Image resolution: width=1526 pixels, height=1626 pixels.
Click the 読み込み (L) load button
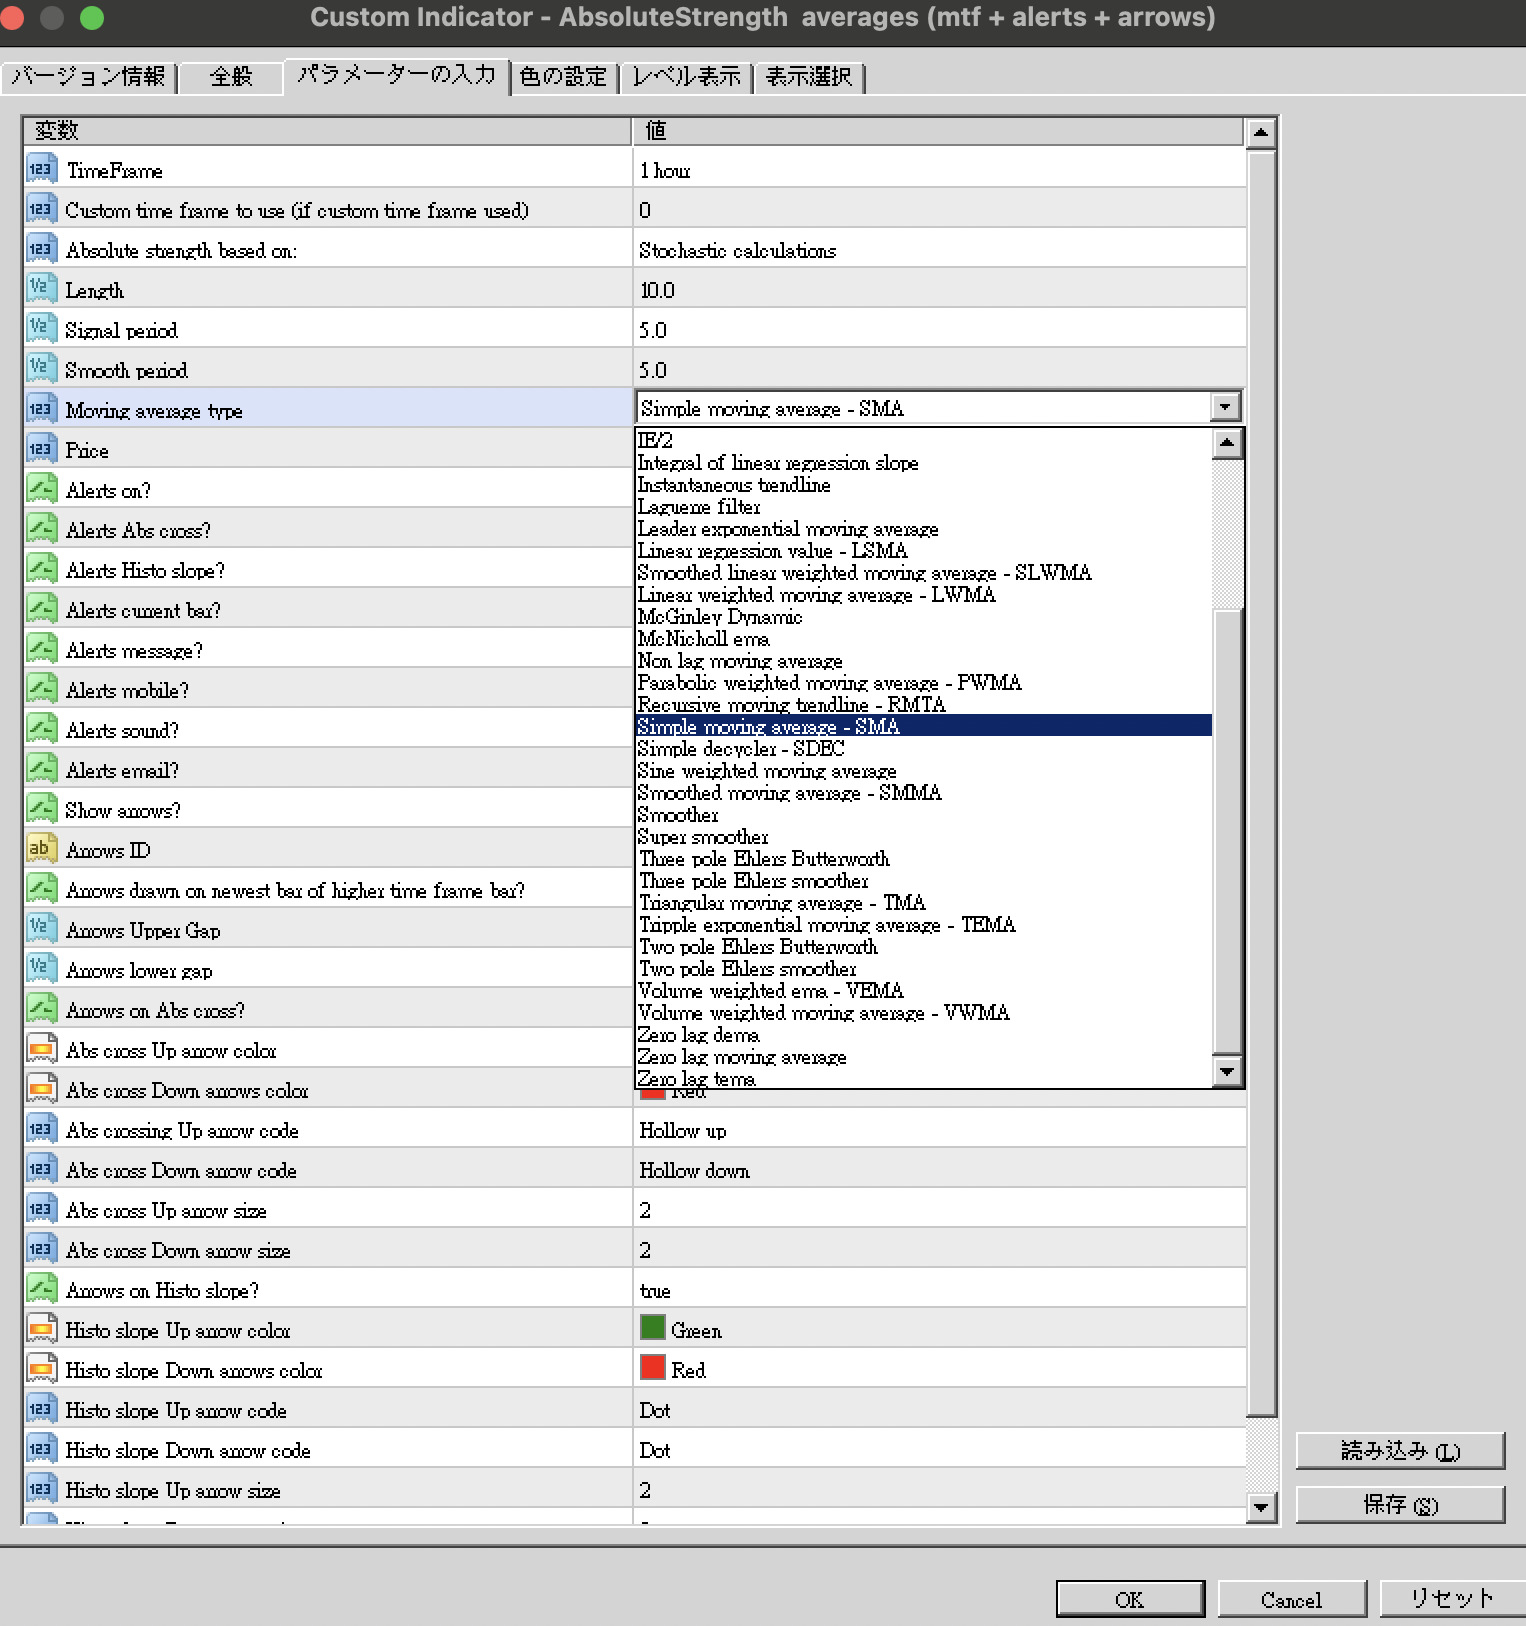1400,1450
